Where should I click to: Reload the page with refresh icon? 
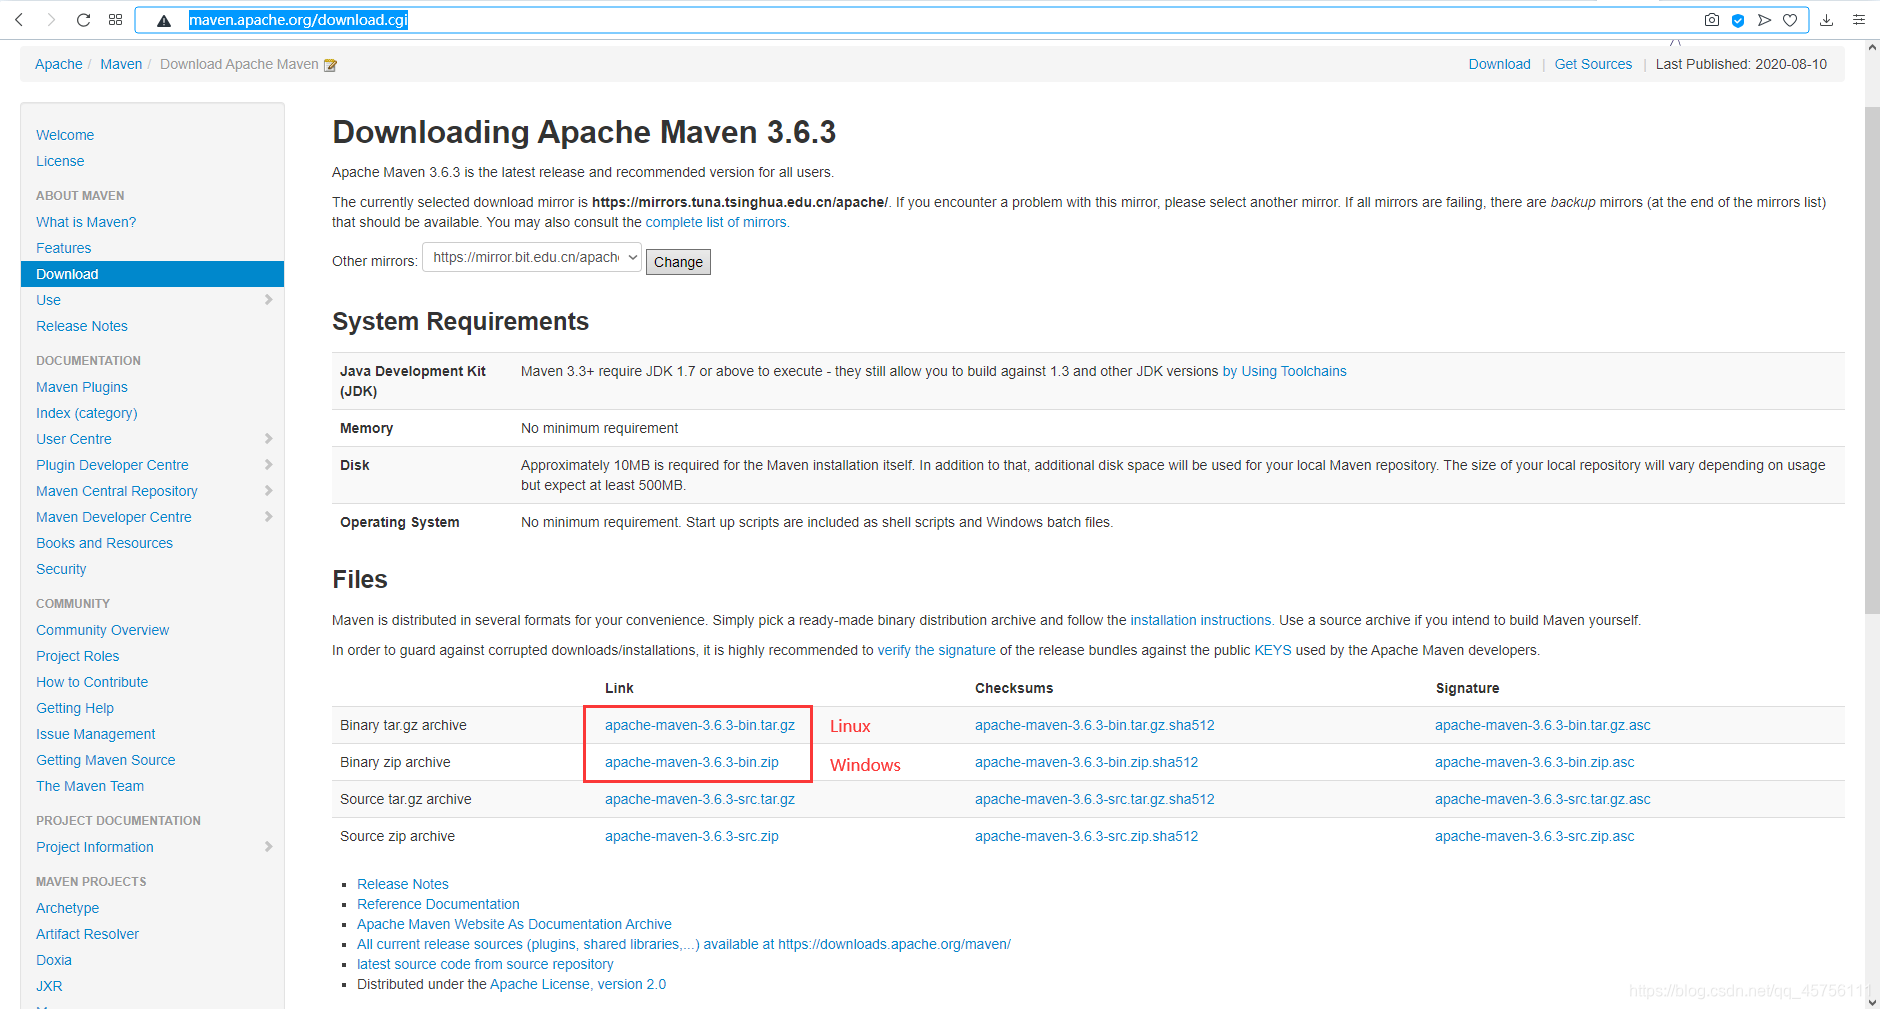(x=84, y=20)
